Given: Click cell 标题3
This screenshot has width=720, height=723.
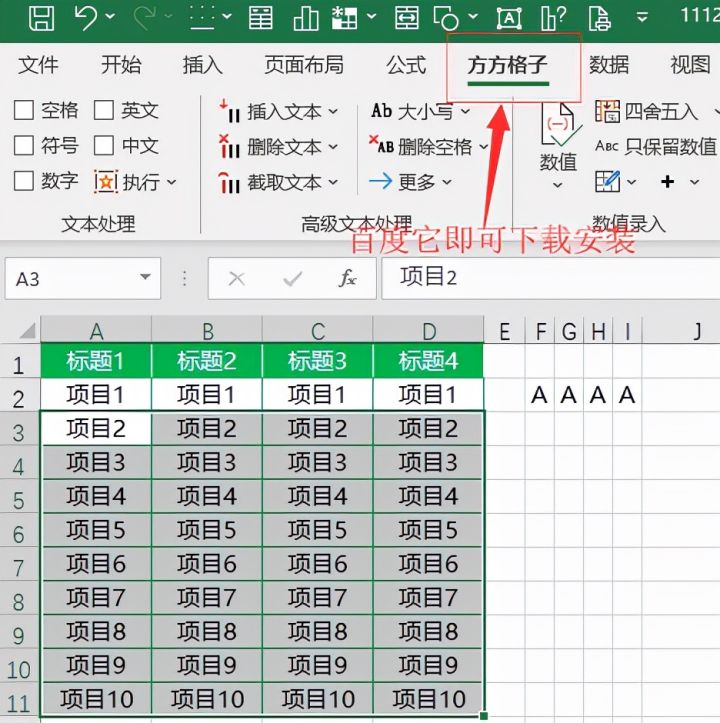Looking at the screenshot, I should [x=317, y=361].
